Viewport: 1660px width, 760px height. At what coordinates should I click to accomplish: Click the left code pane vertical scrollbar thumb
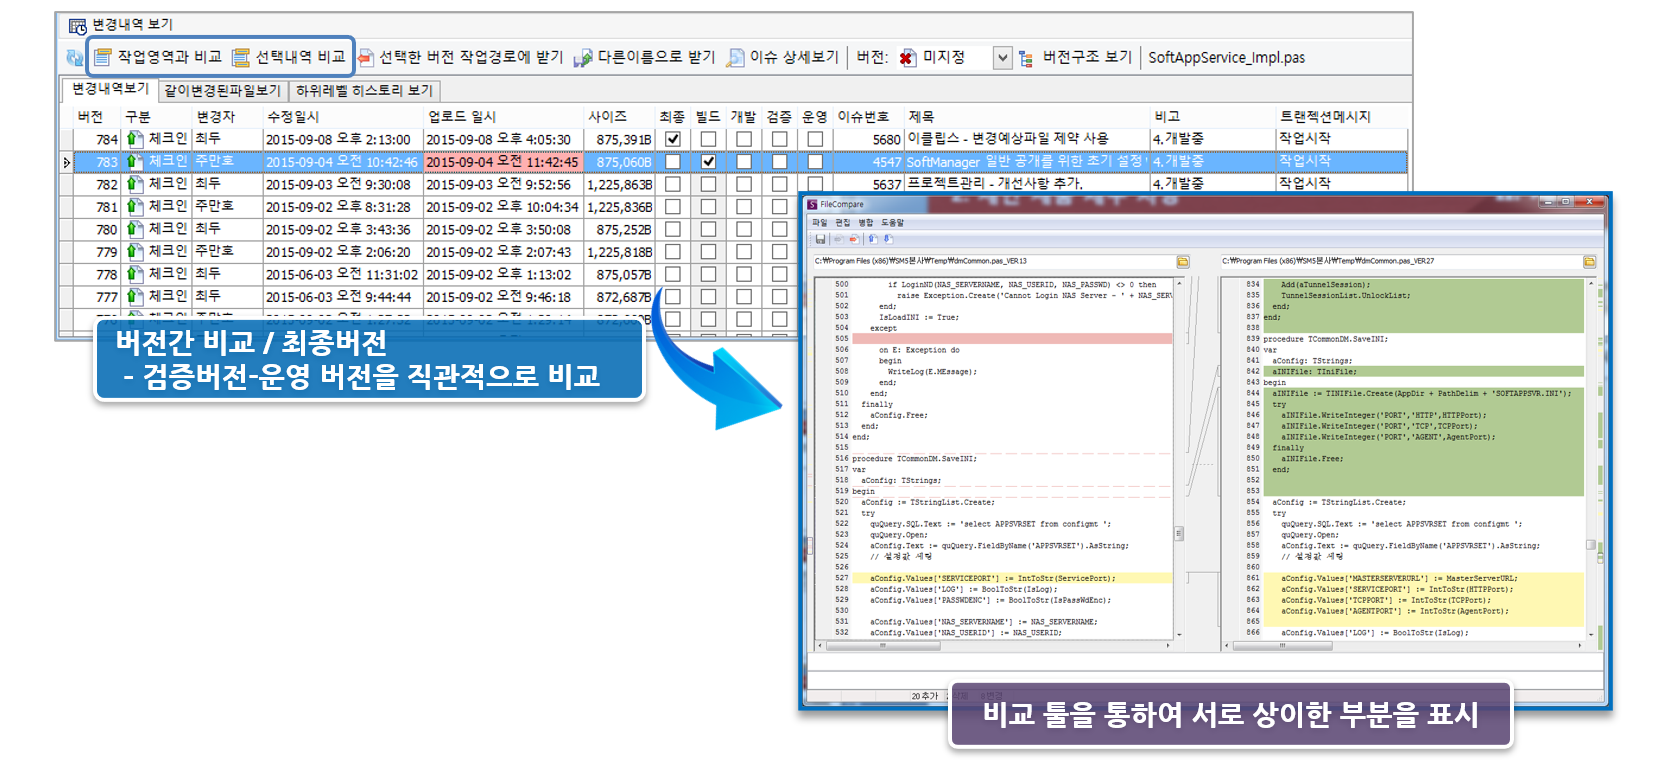coord(1179,533)
